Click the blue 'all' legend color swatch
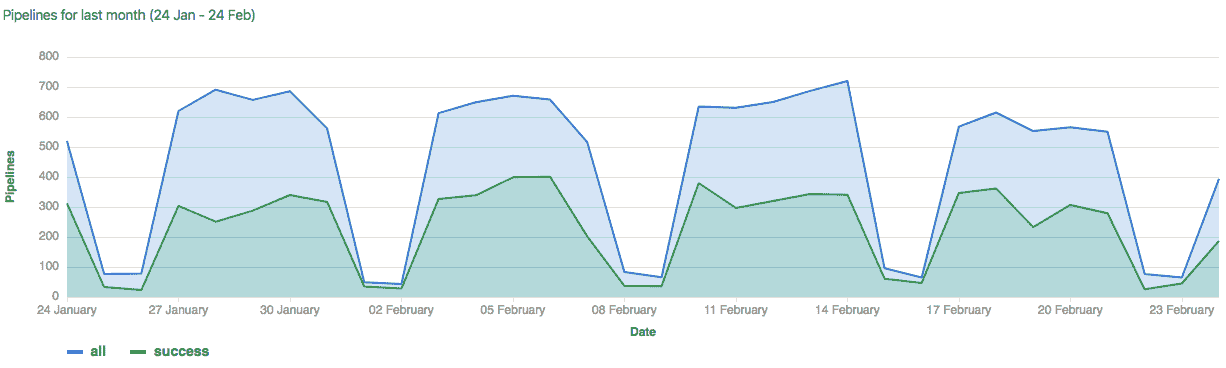The image size is (1226, 368). [75, 352]
